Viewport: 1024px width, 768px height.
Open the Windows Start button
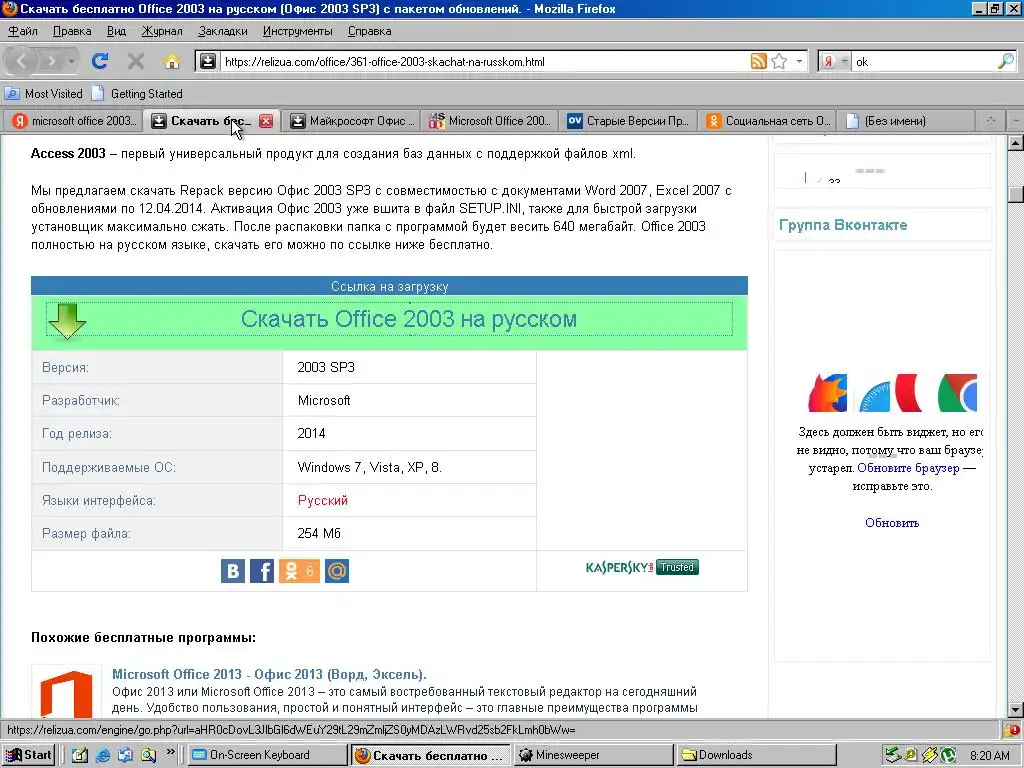coord(29,755)
